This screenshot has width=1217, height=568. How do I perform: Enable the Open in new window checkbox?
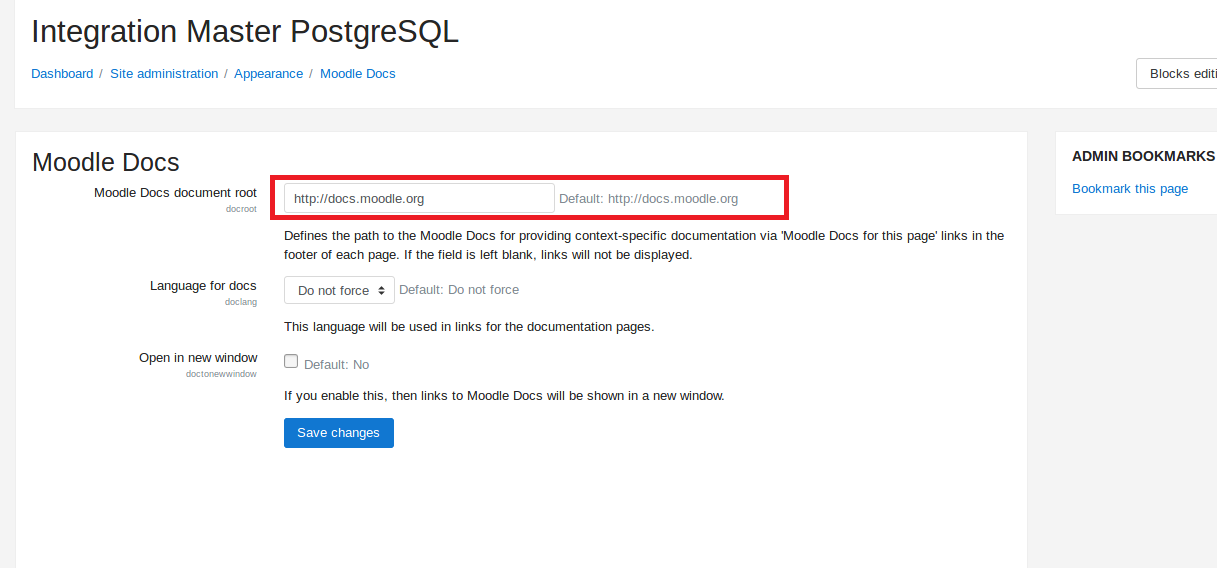click(x=291, y=362)
